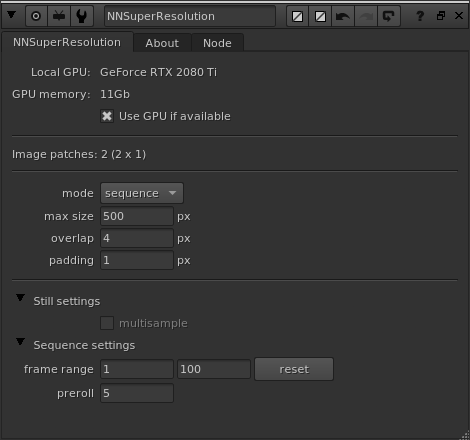Float the panel with the float icon

pos(441,15)
